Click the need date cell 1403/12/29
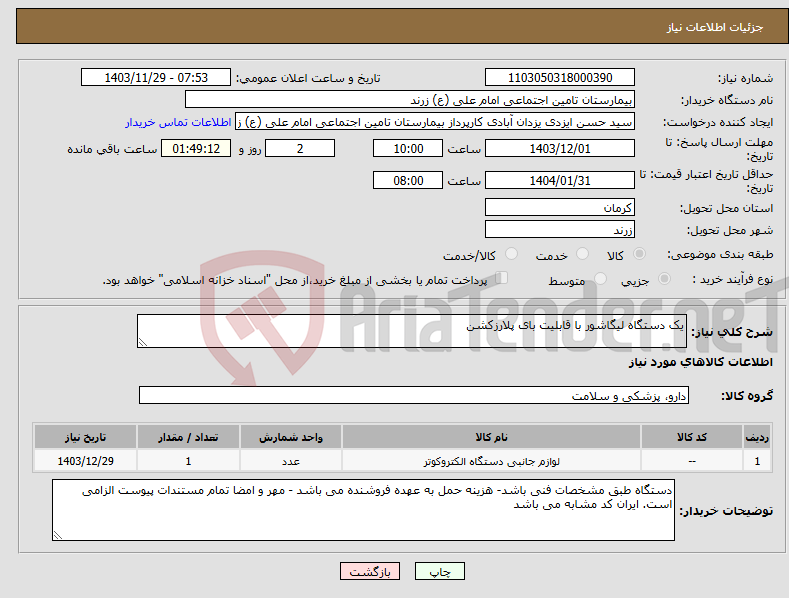Image resolution: width=789 pixels, height=598 pixels. pos(86,461)
